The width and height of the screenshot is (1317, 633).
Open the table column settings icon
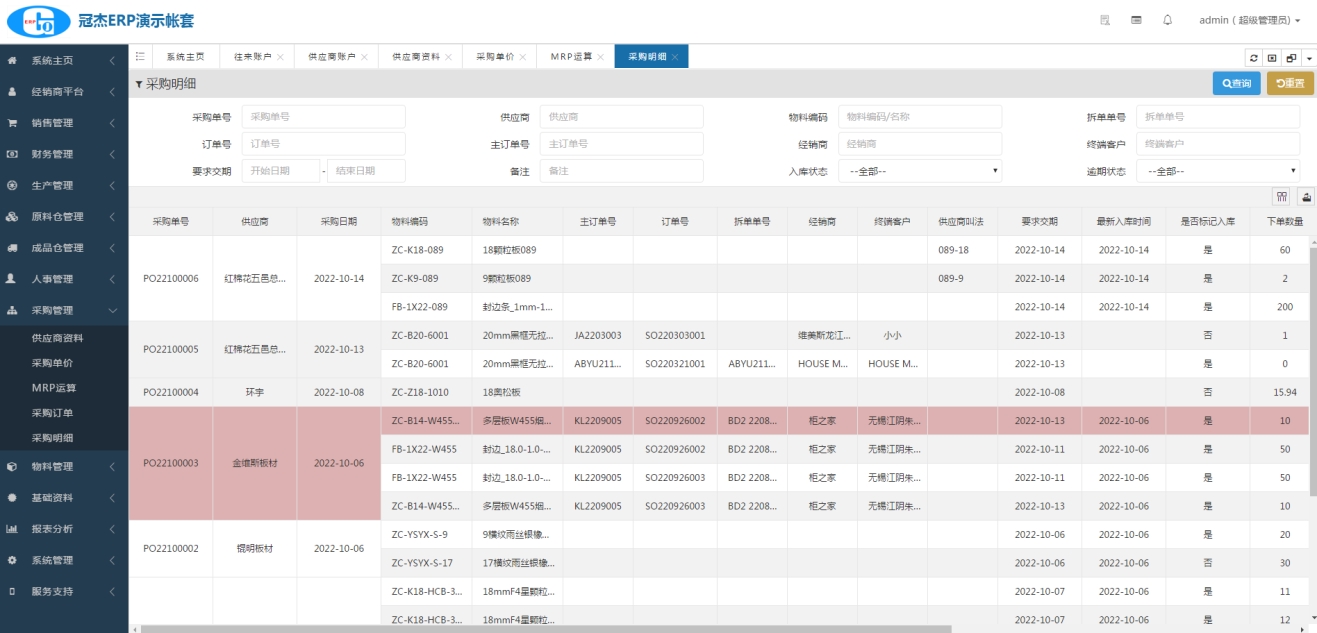coord(1281,196)
